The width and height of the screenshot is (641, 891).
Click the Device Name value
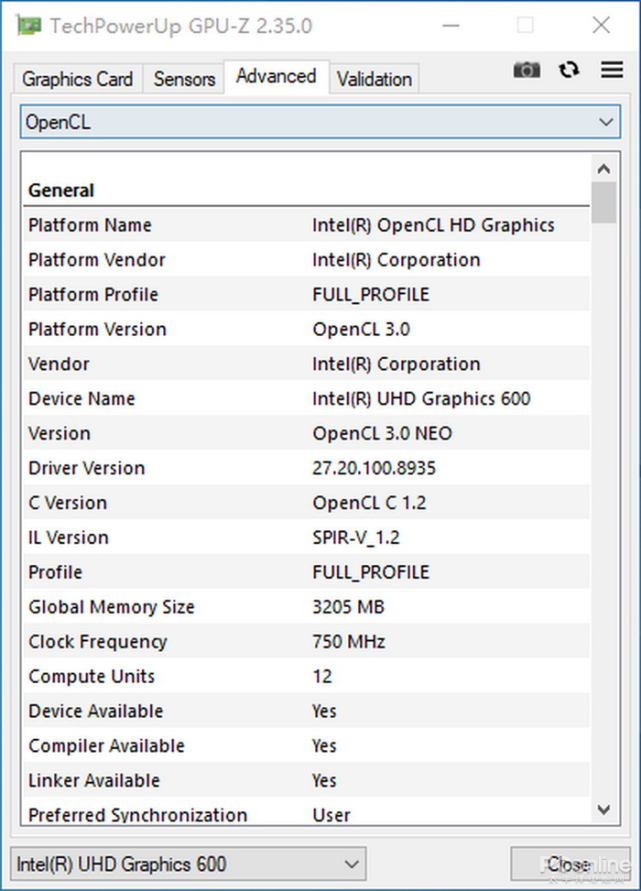click(x=421, y=399)
